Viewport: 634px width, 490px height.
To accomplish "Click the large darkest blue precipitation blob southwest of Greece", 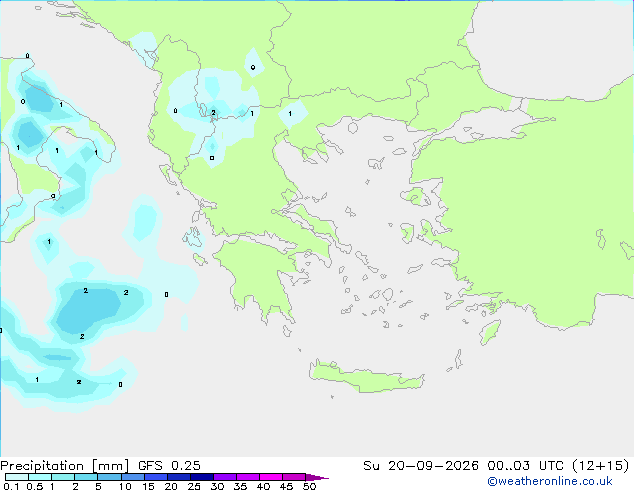I will pyautogui.click(x=88, y=309).
